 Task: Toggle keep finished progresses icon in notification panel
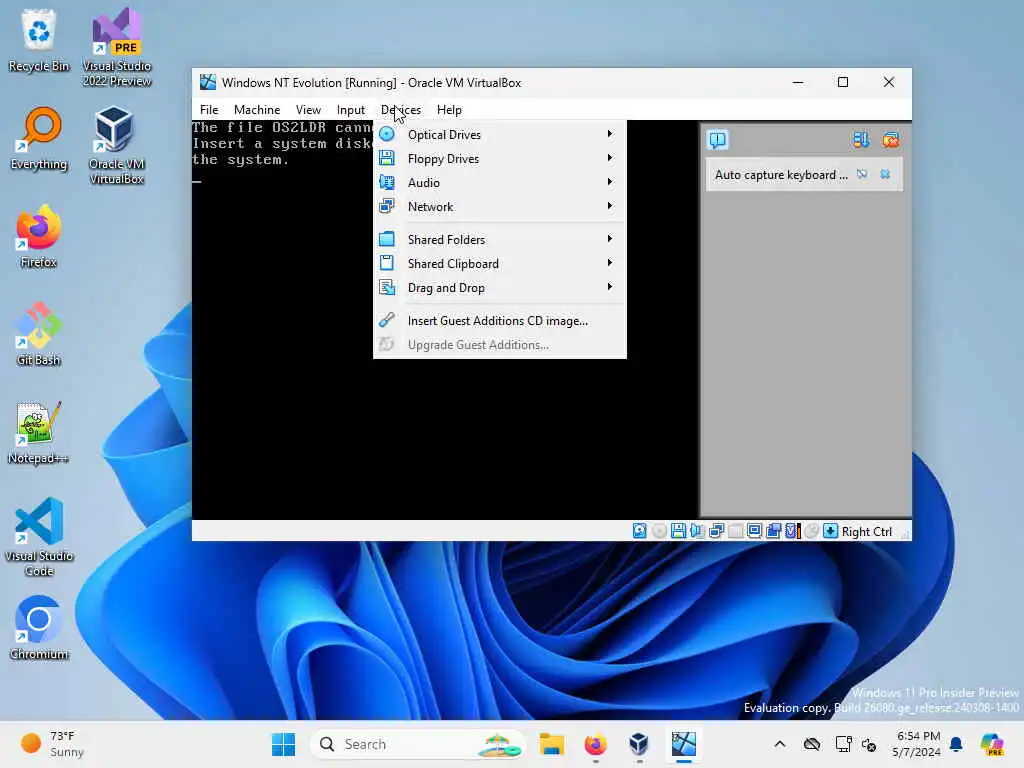(861, 140)
